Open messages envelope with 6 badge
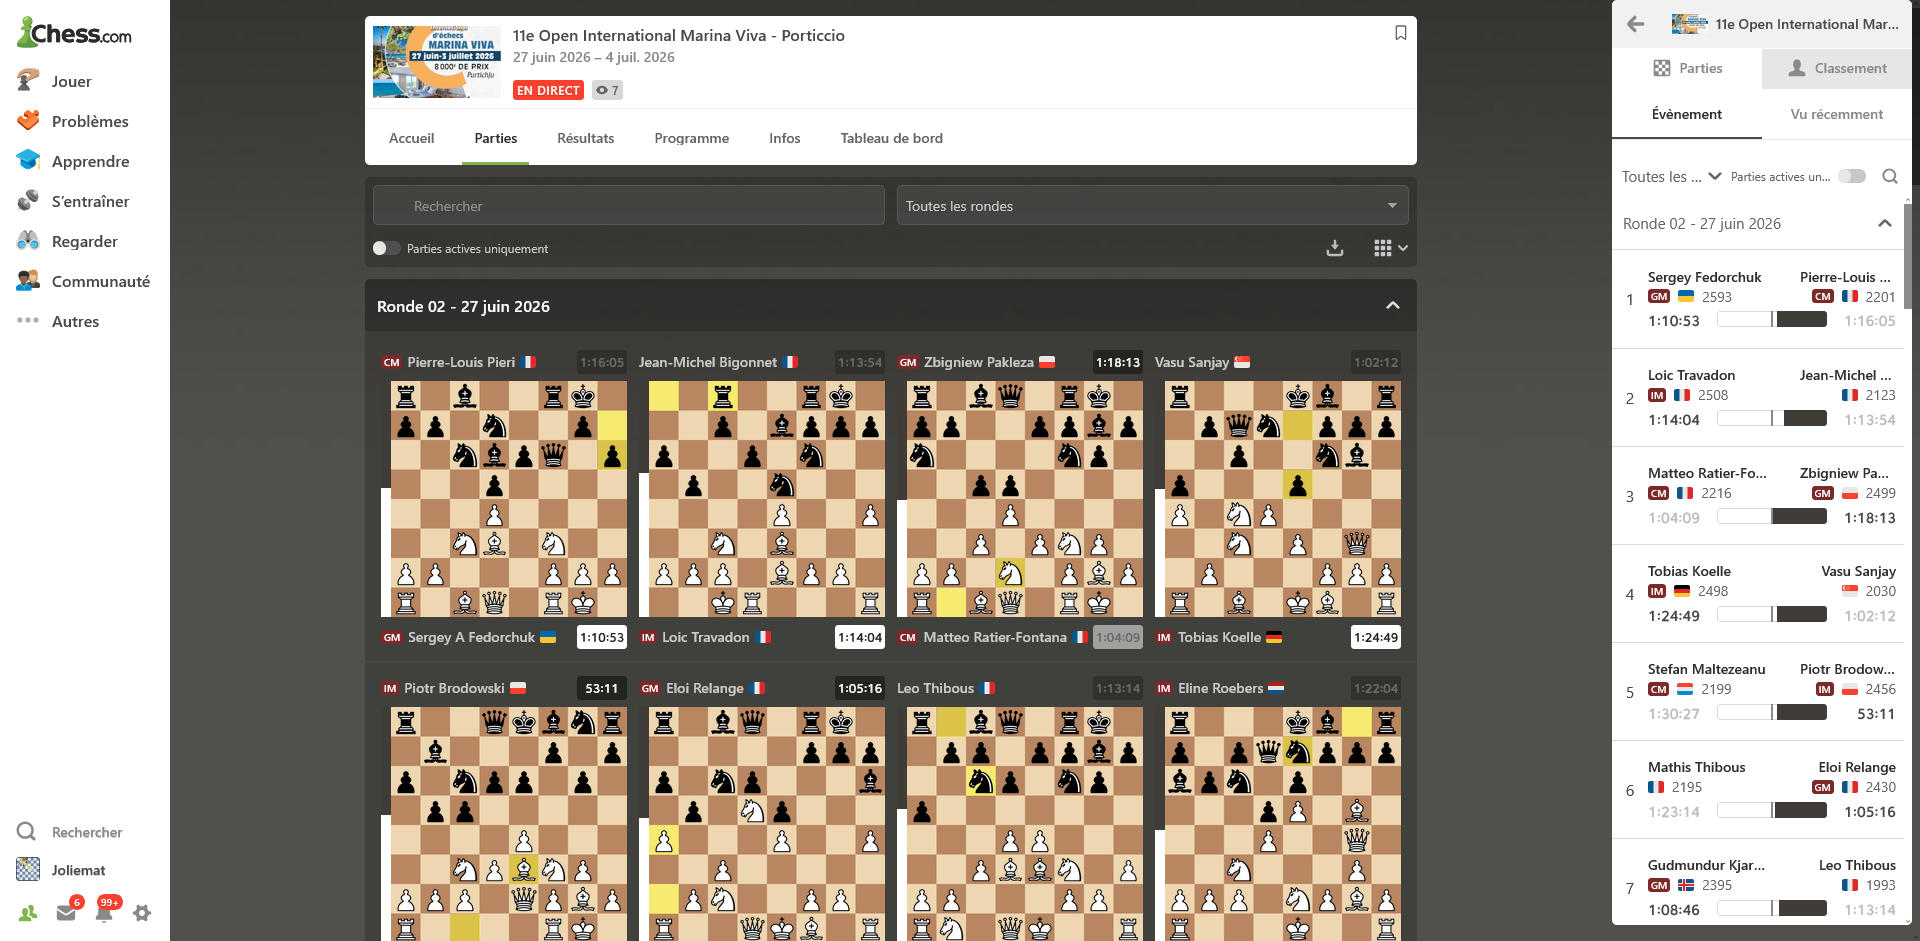Image resolution: width=1920 pixels, height=941 pixels. click(67, 912)
